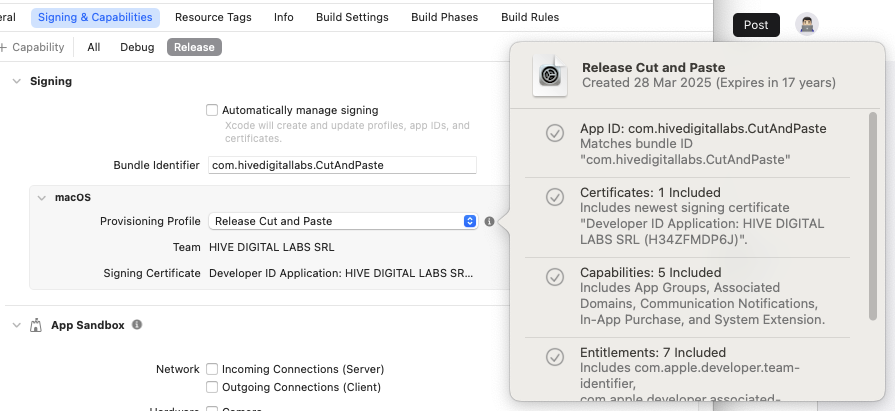This screenshot has width=895, height=411.
Task: Select the Release configuration filter
Action: point(194,47)
